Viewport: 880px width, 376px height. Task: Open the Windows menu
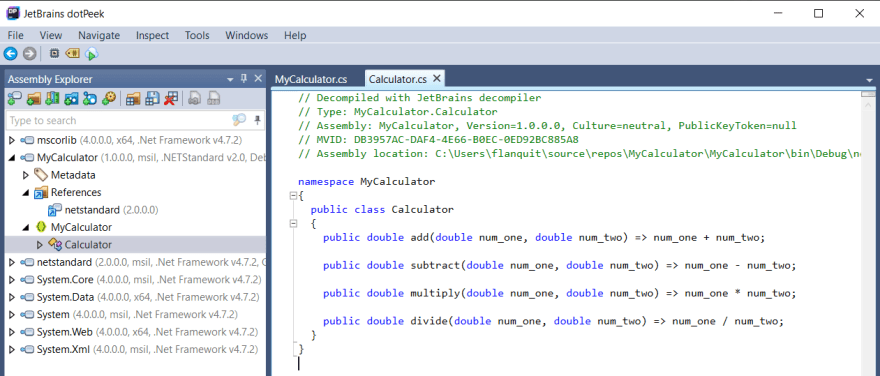pyautogui.click(x=247, y=35)
